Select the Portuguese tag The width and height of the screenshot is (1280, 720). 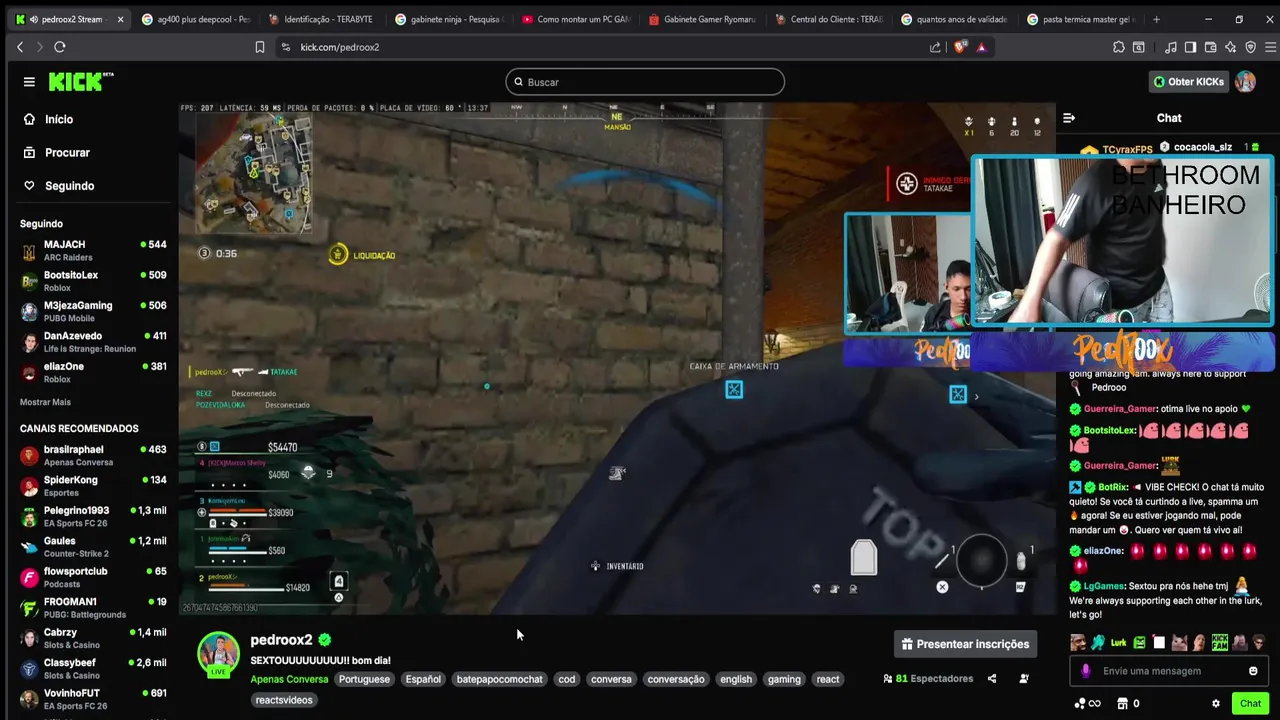point(364,679)
